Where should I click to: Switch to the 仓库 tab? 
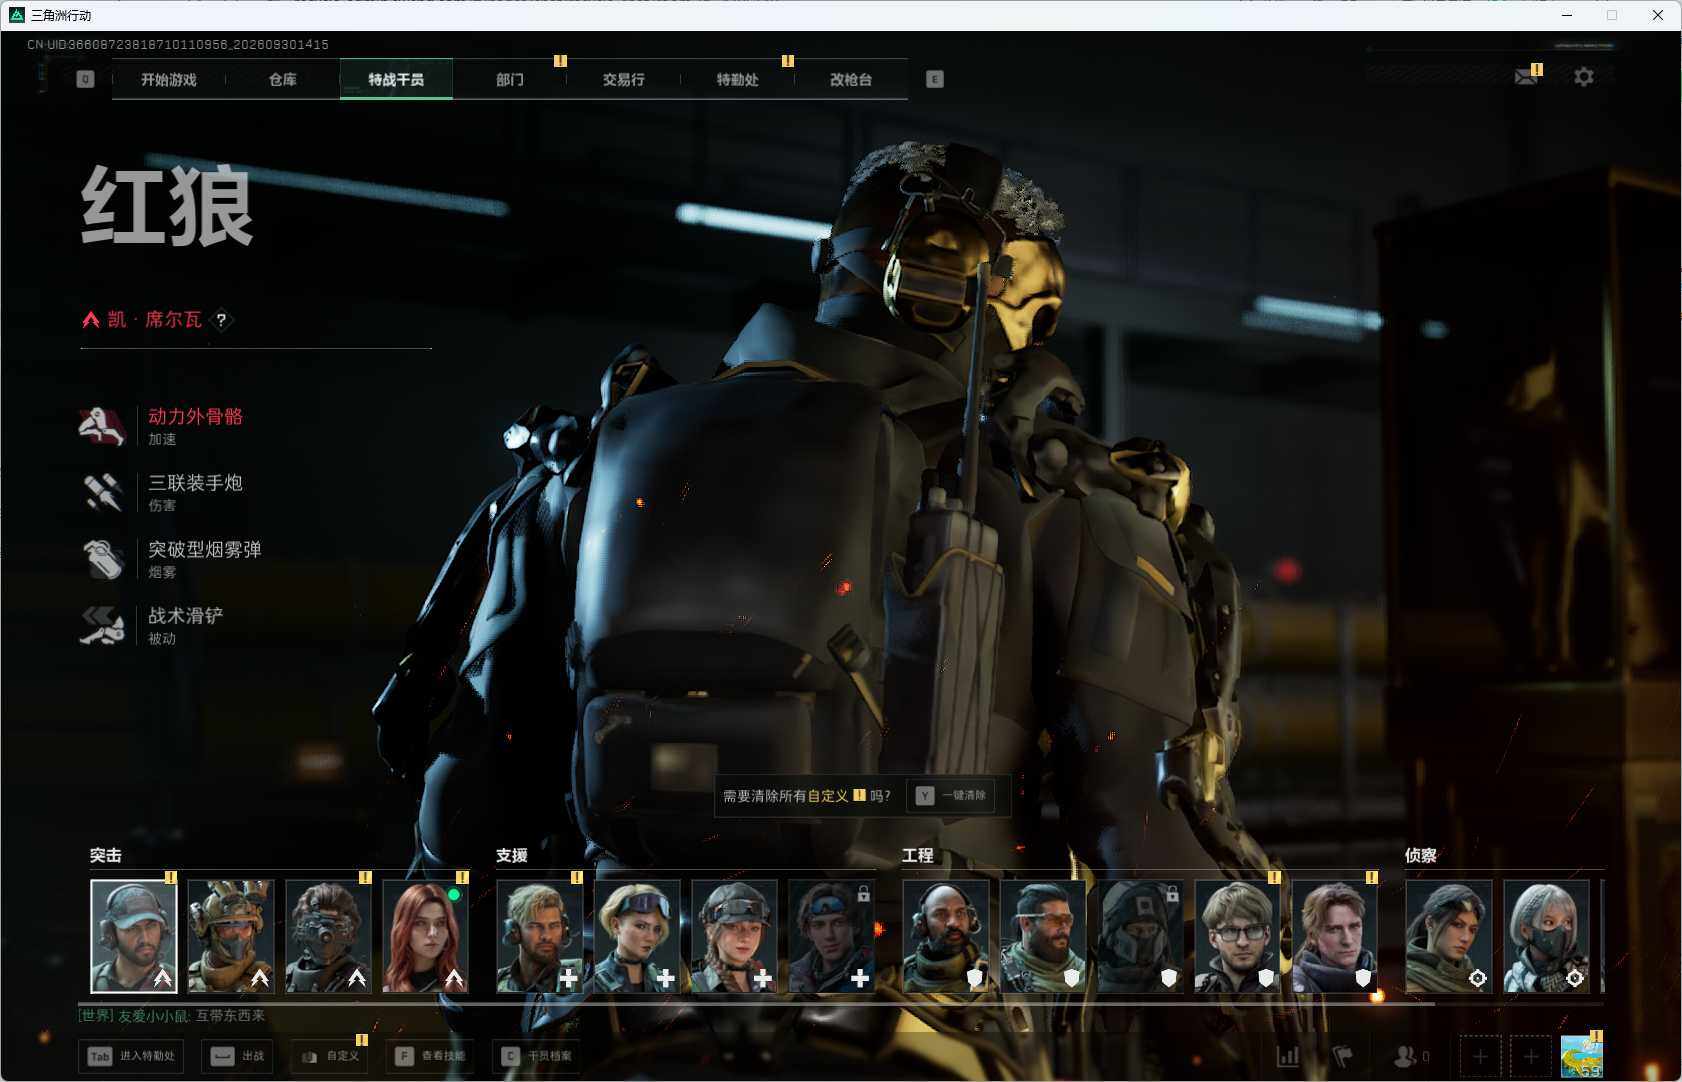283,80
